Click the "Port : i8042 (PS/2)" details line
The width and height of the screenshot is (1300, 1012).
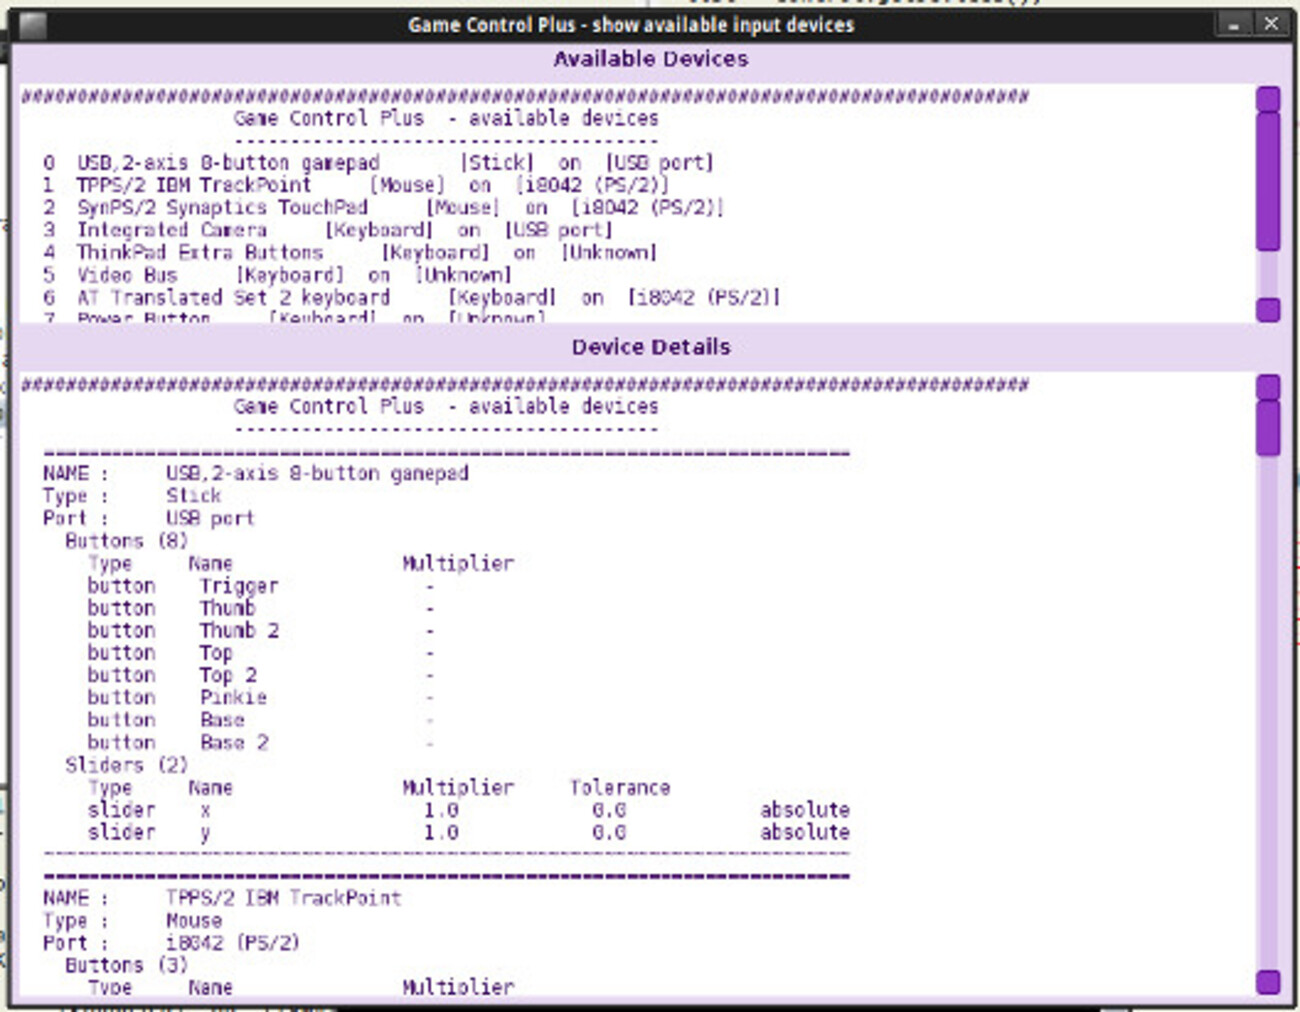coord(171,943)
